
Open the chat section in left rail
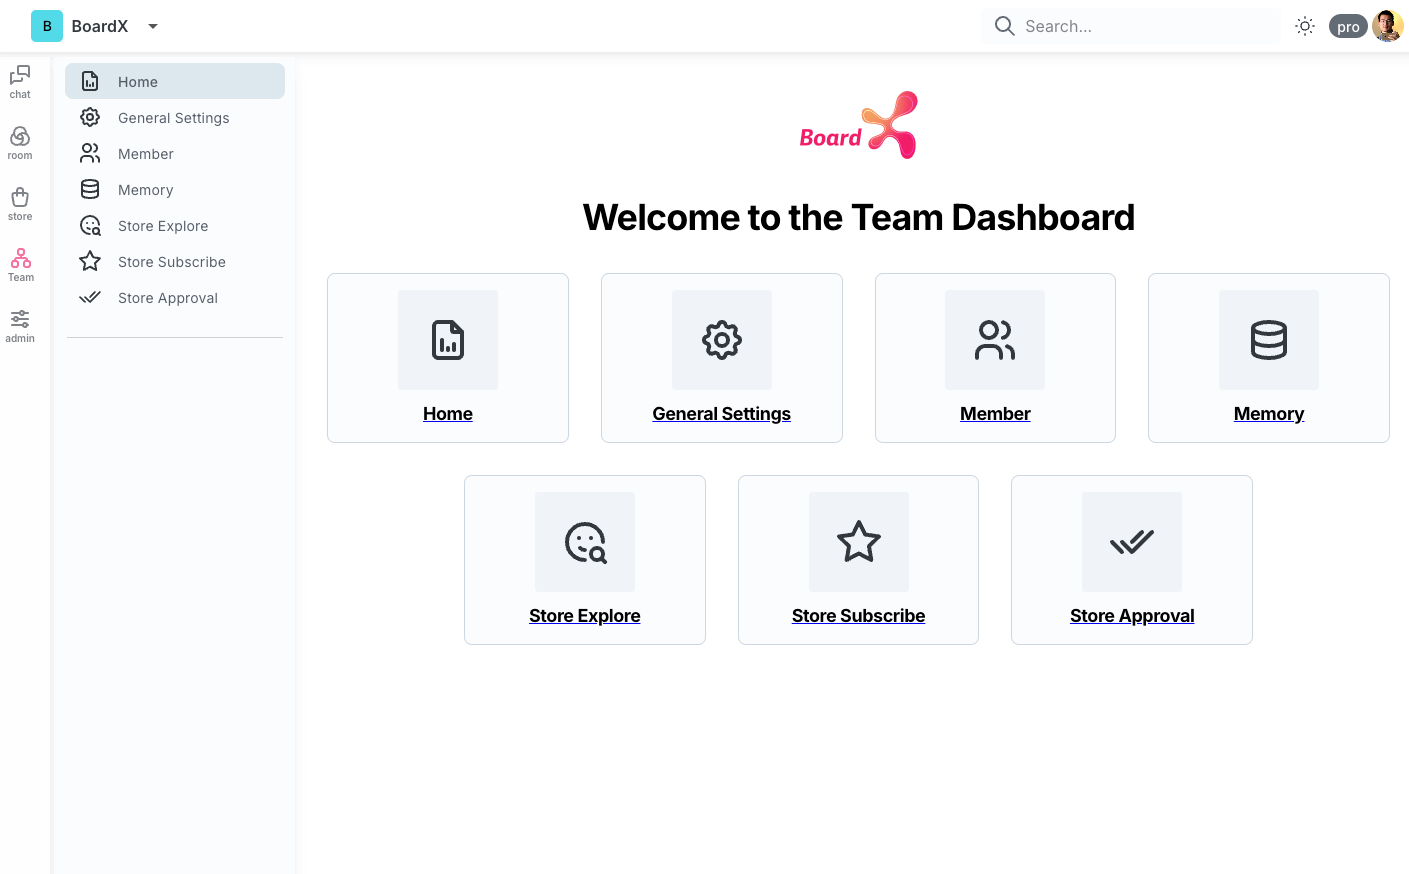click(20, 82)
